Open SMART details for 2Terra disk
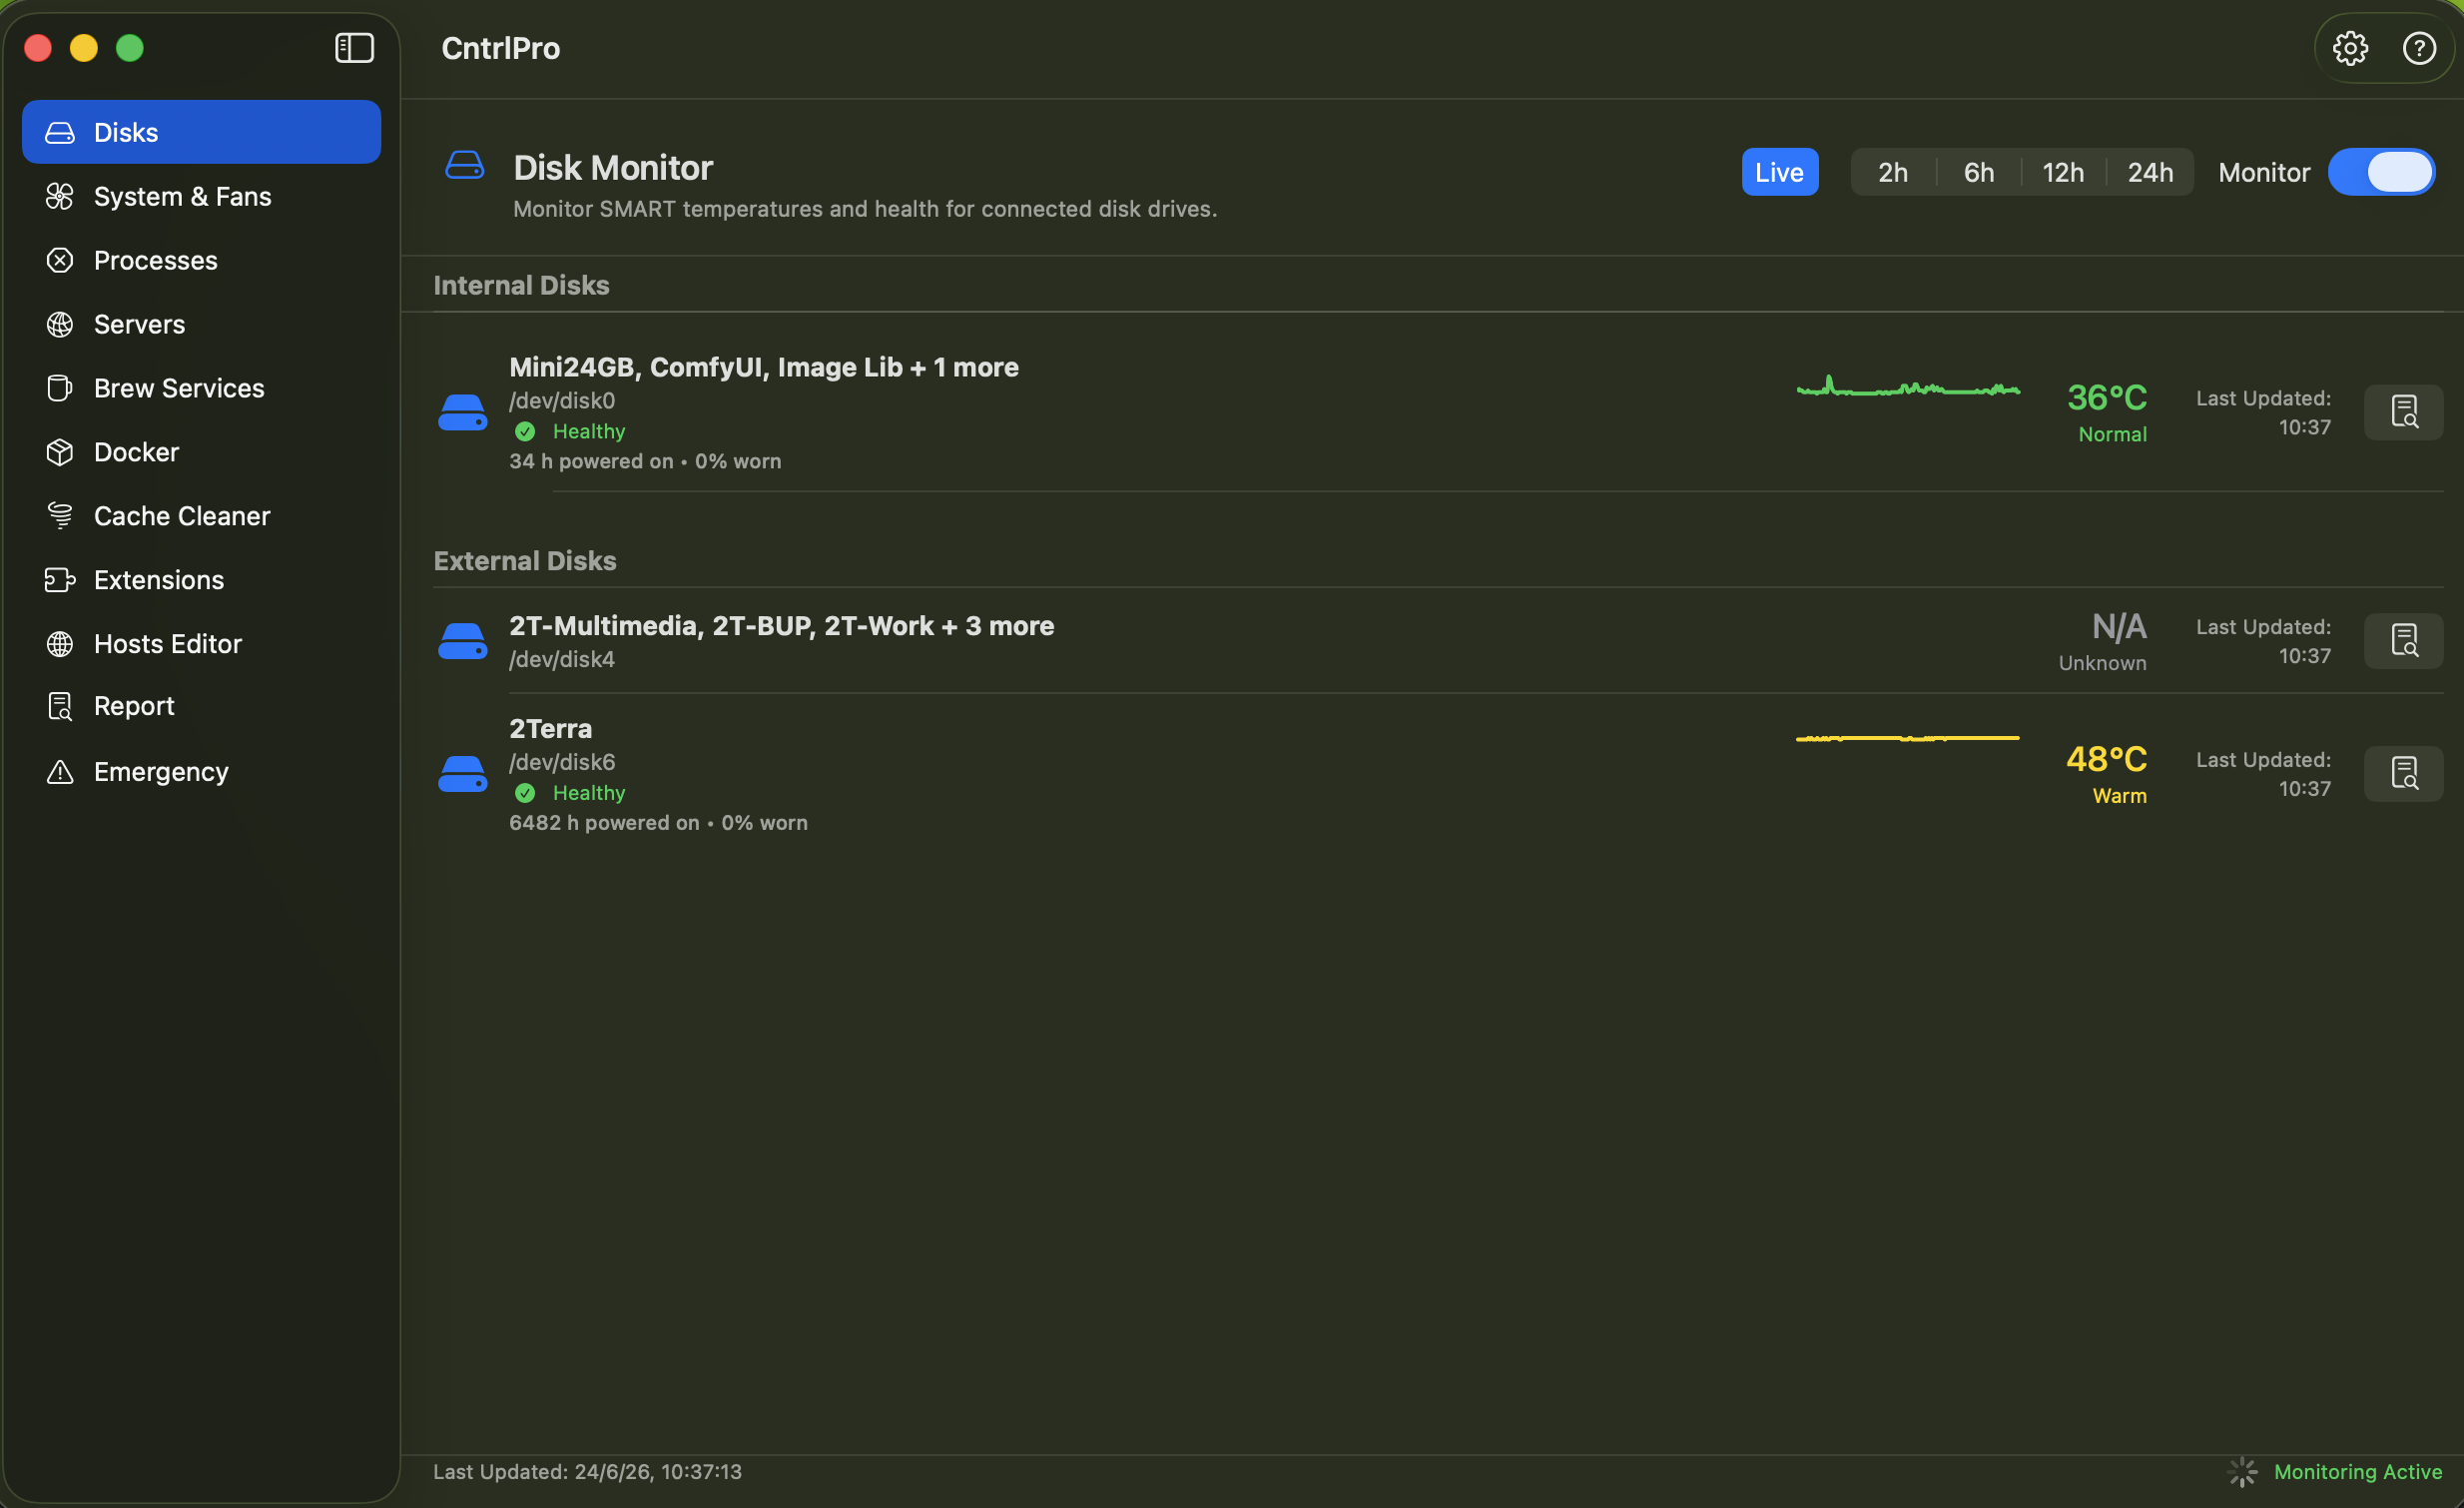Viewport: 2464px width, 1508px height. [2403, 774]
